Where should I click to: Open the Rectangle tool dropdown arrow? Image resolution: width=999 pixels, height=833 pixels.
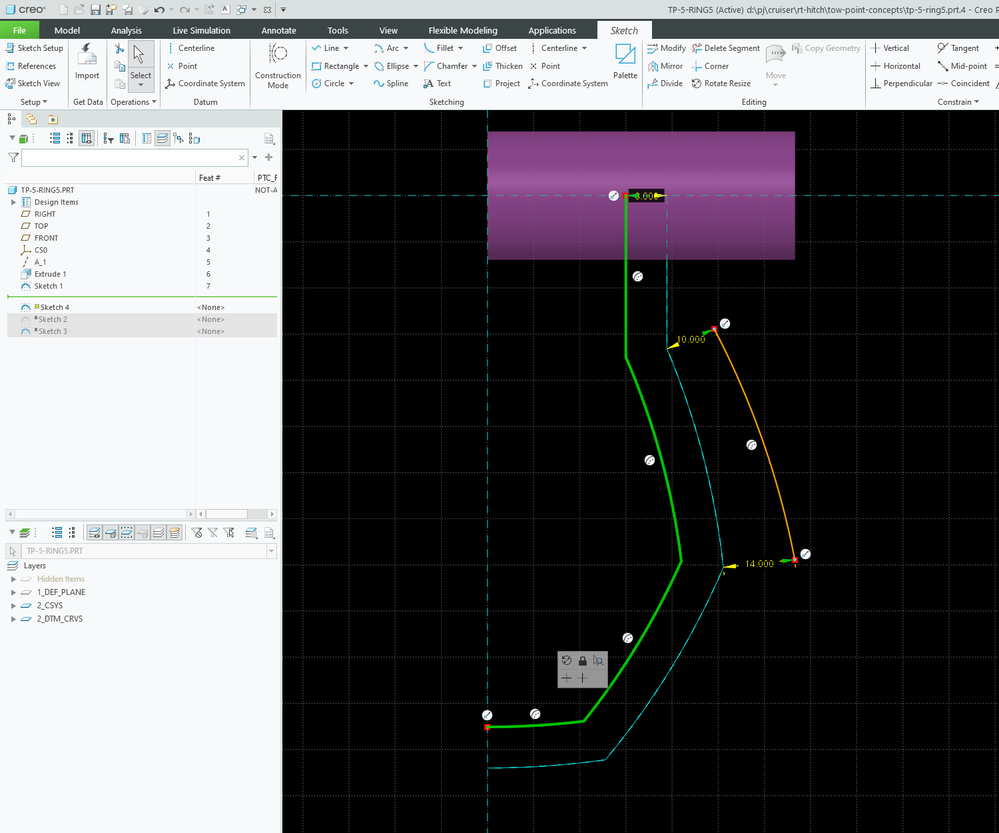[x=366, y=66]
